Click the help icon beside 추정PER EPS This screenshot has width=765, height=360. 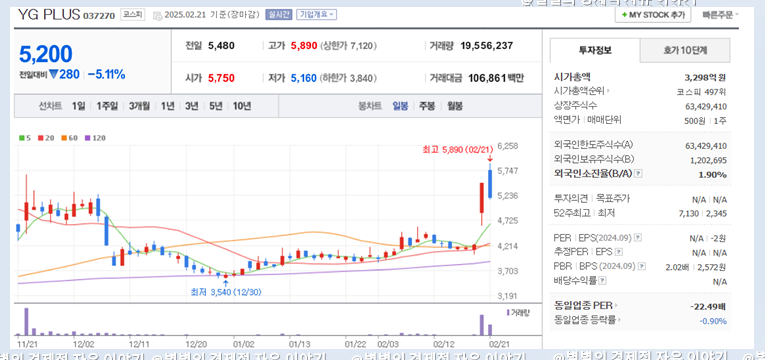coord(619,252)
